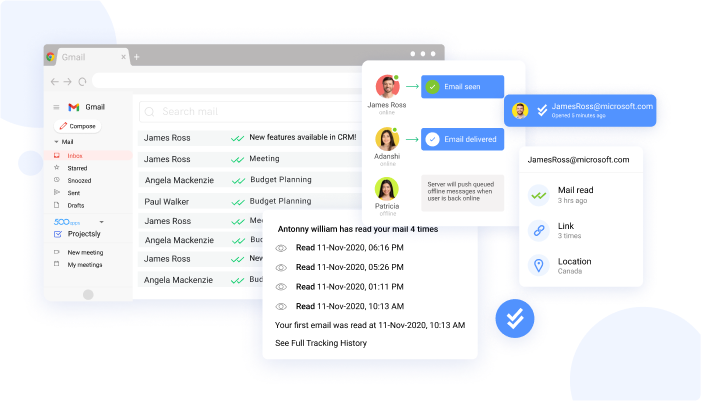Click eye icon beside Read 01:11 PM
Image resolution: width=701 pixels, height=401 pixels.
(281, 287)
